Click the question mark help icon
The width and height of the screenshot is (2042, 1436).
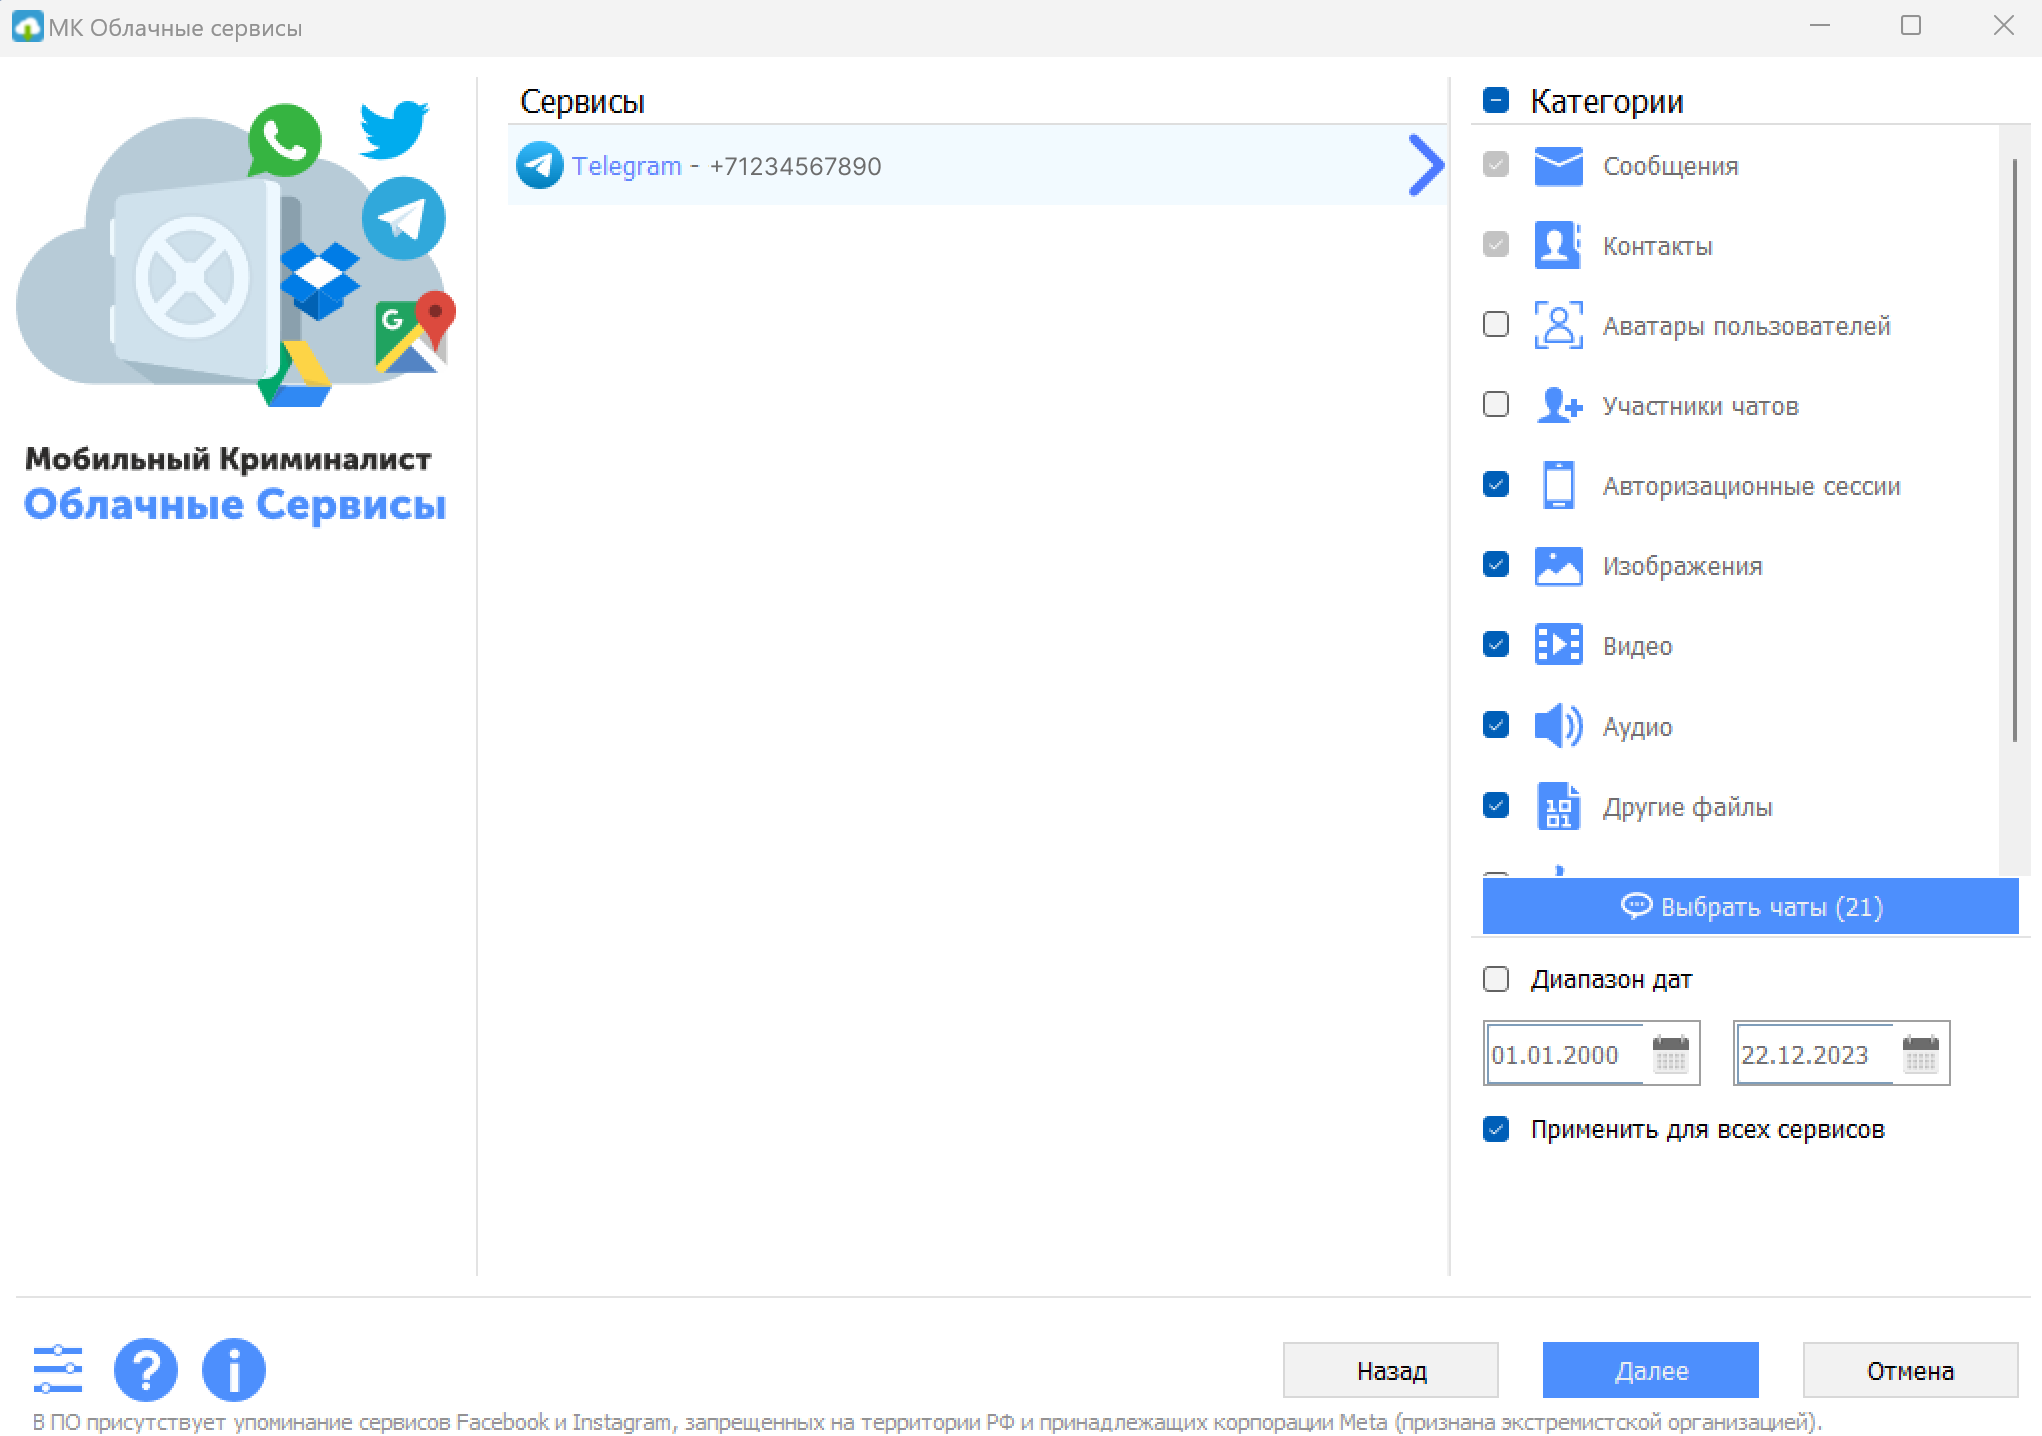(145, 1369)
